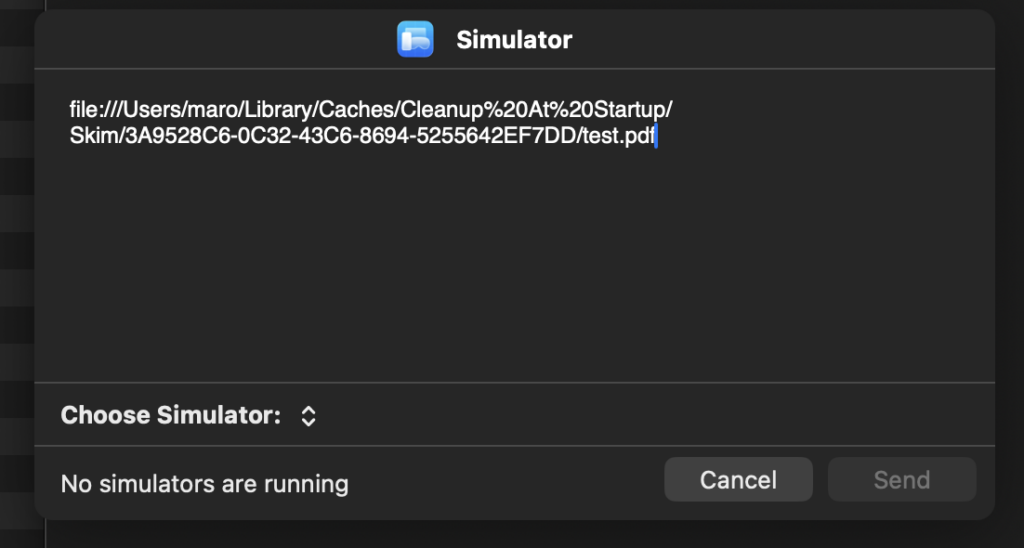Click the Simulator app icon
1024x548 pixels.
pos(415,40)
